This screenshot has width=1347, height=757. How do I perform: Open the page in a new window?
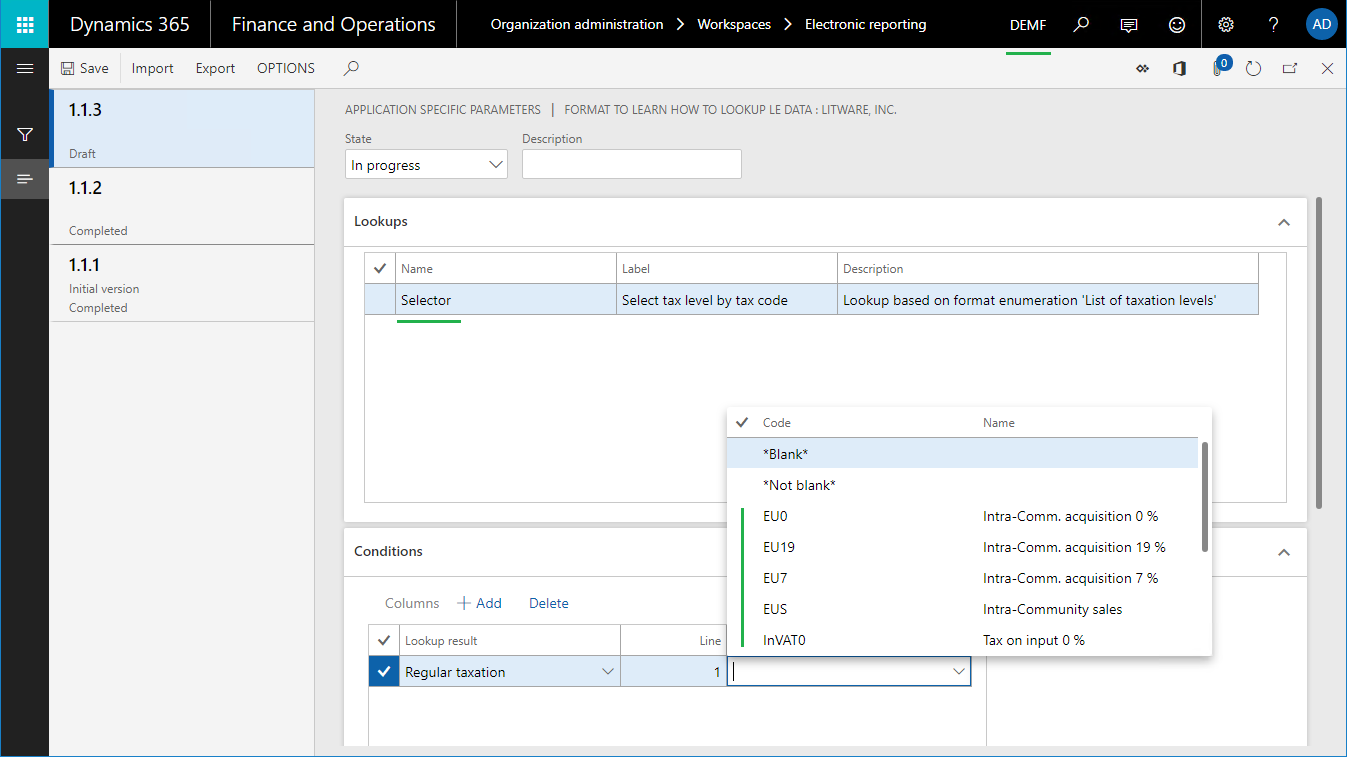click(x=1290, y=68)
